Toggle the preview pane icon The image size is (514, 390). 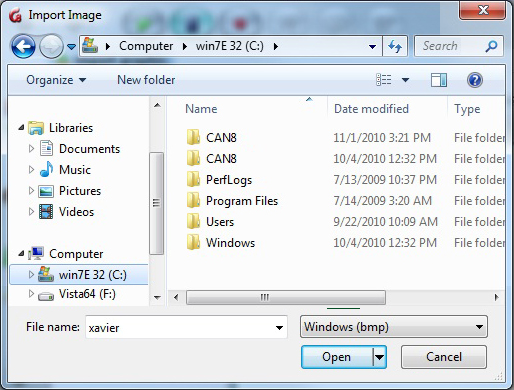tap(439, 80)
